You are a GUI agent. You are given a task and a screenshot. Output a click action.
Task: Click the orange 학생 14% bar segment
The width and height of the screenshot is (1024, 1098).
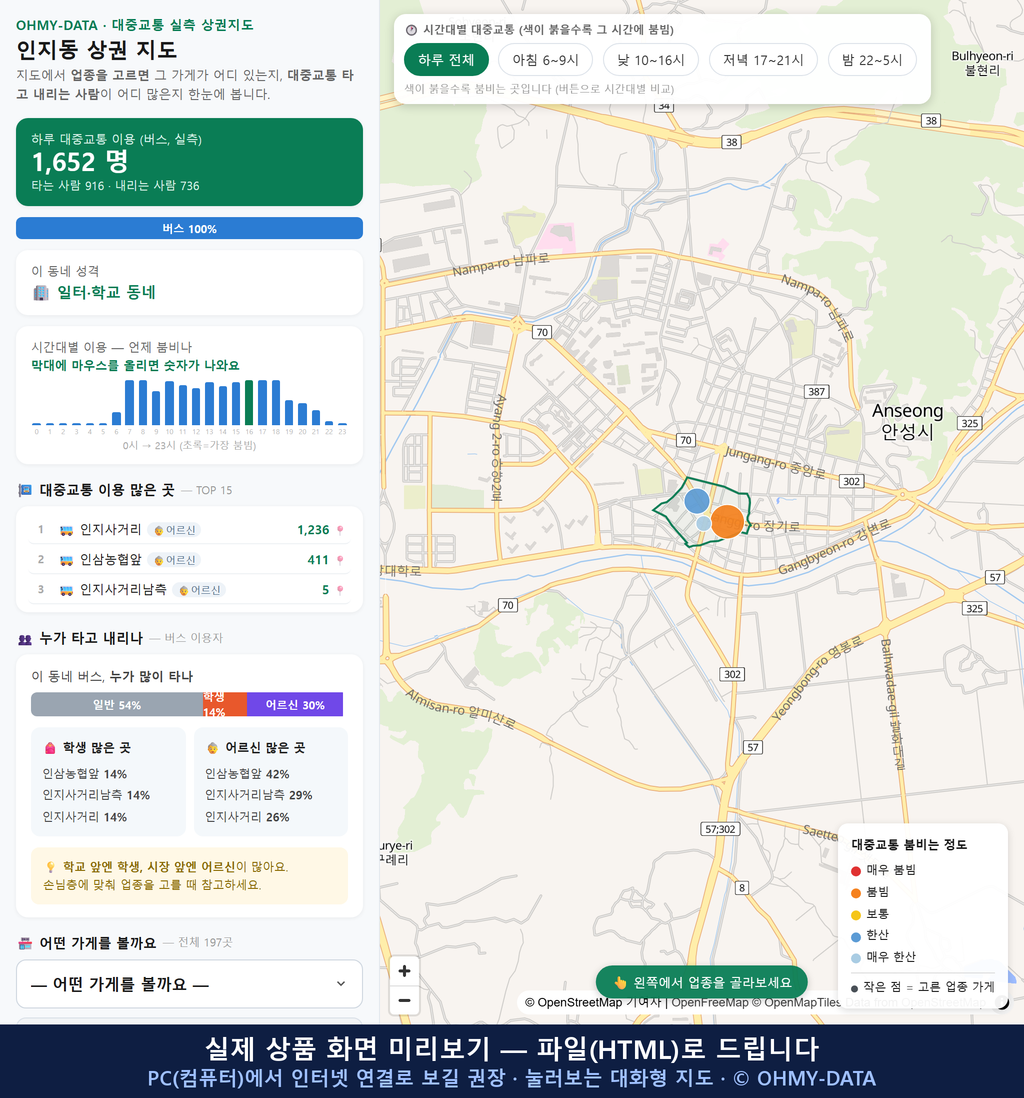225,704
